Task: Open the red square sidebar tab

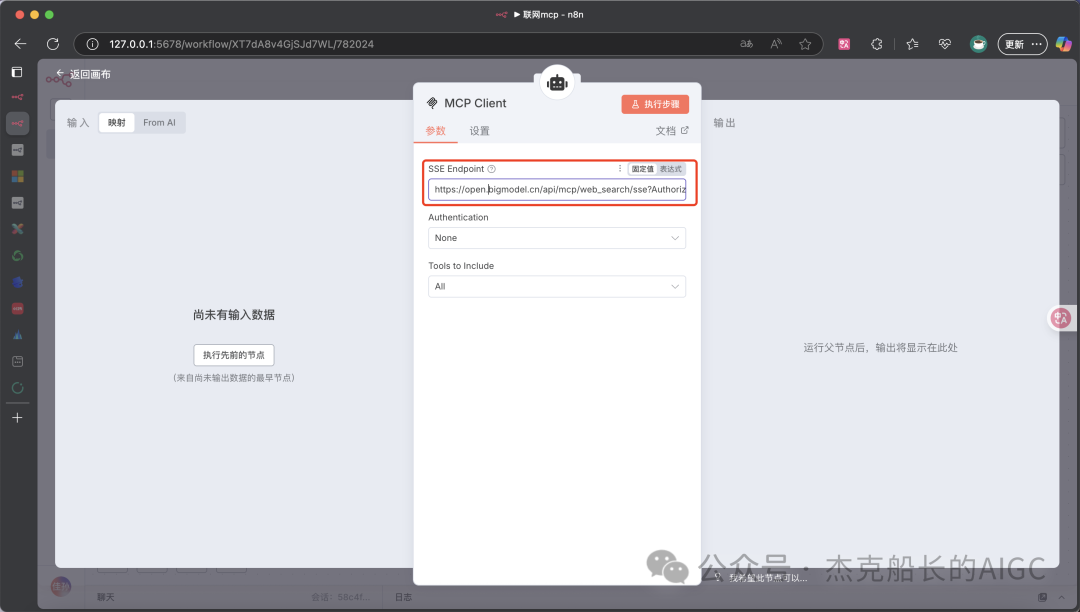Action: point(17,308)
